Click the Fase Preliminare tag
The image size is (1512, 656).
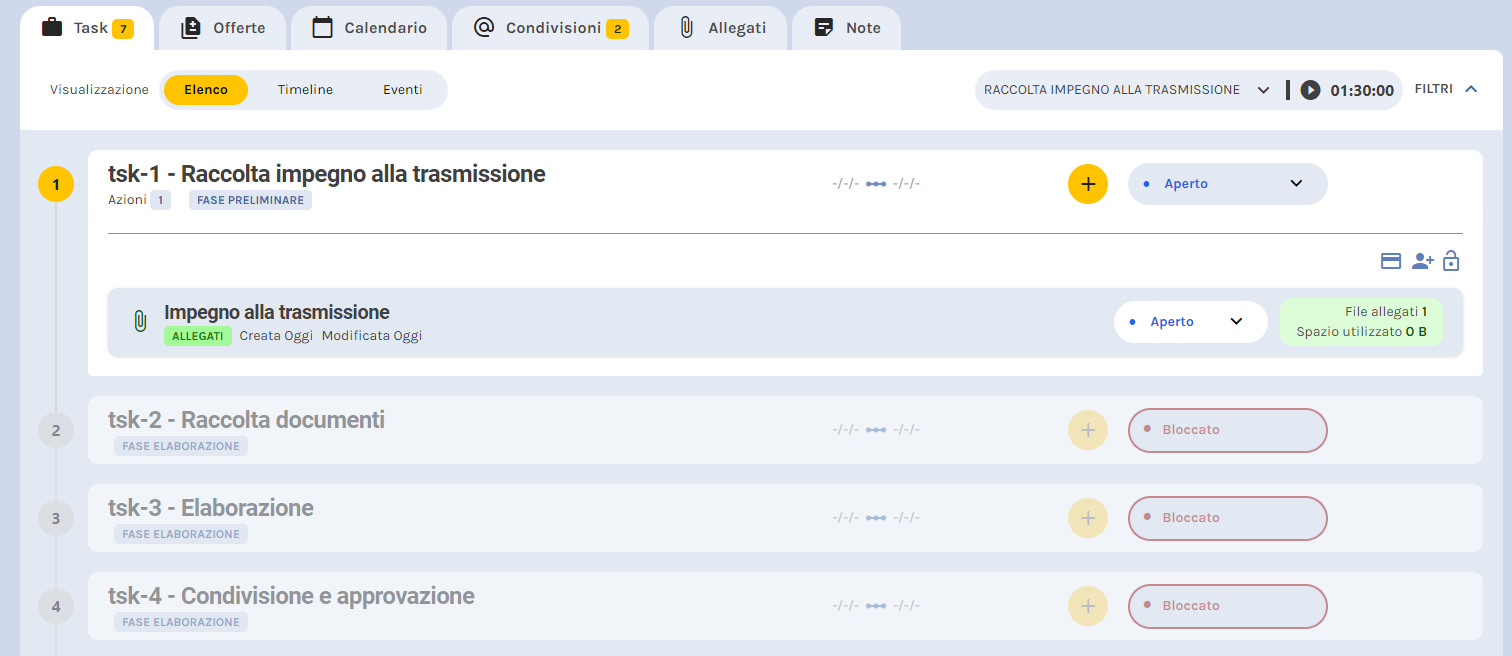coord(250,200)
